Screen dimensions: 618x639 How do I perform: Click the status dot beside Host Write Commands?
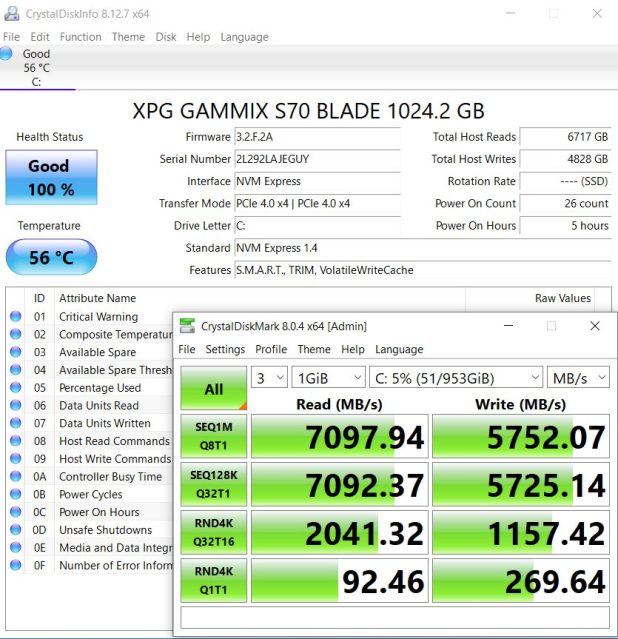click(x=15, y=458)
